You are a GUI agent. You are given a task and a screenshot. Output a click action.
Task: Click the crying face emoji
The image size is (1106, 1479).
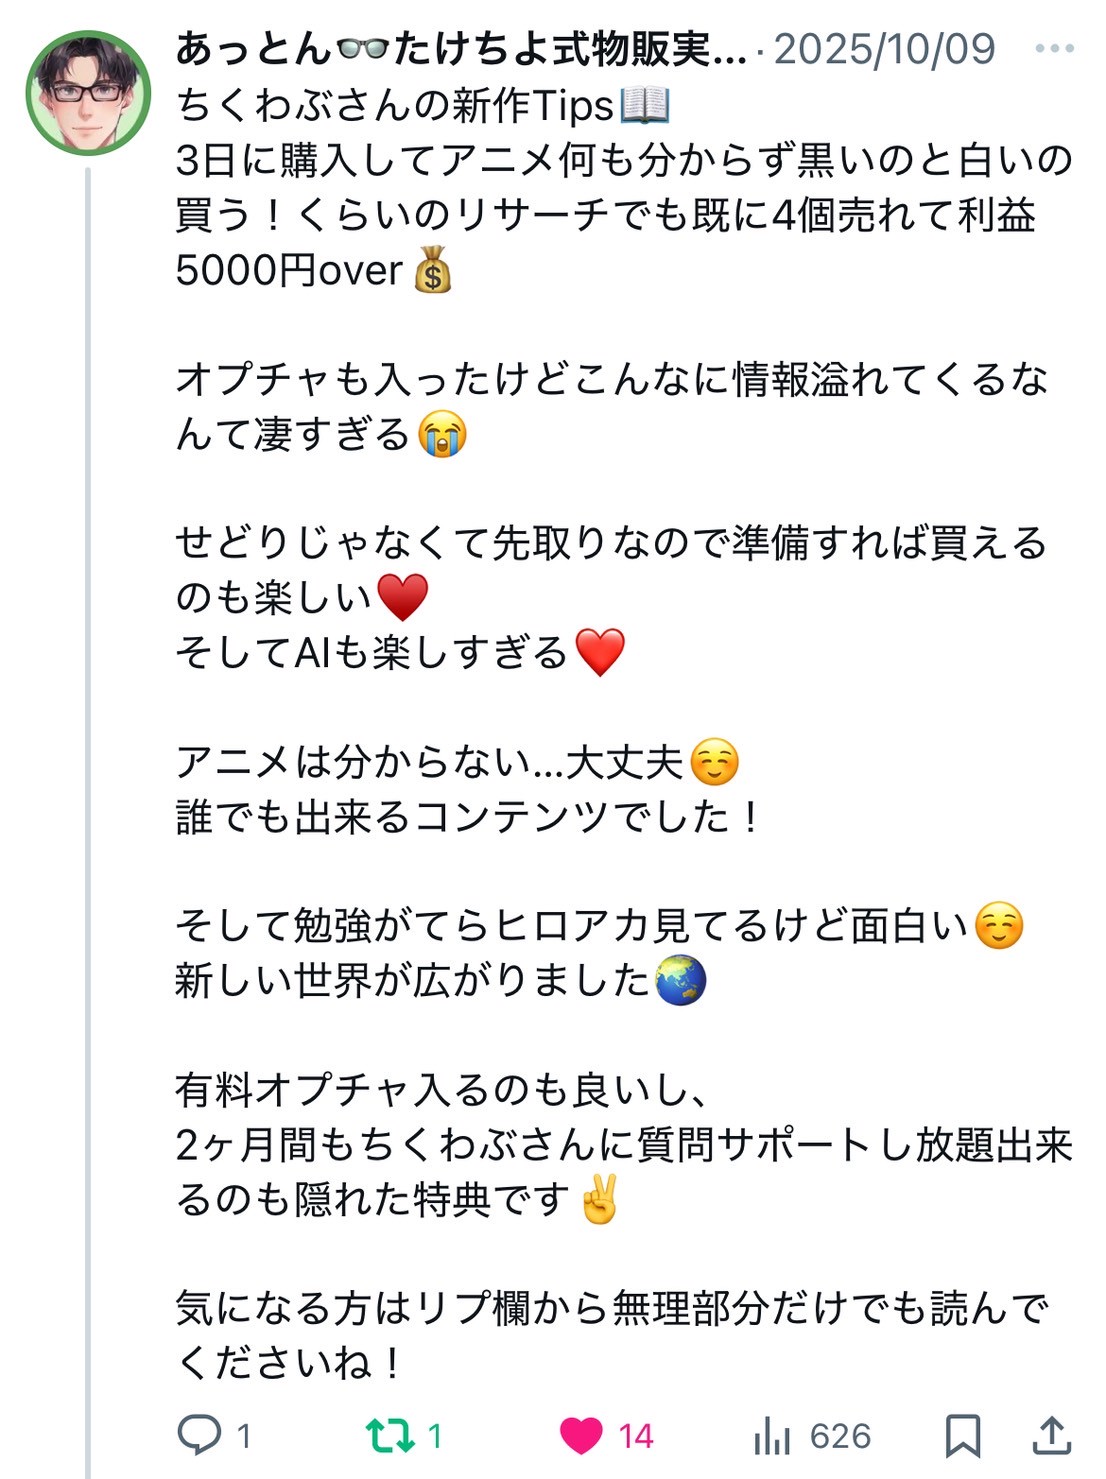click(442, 434)
